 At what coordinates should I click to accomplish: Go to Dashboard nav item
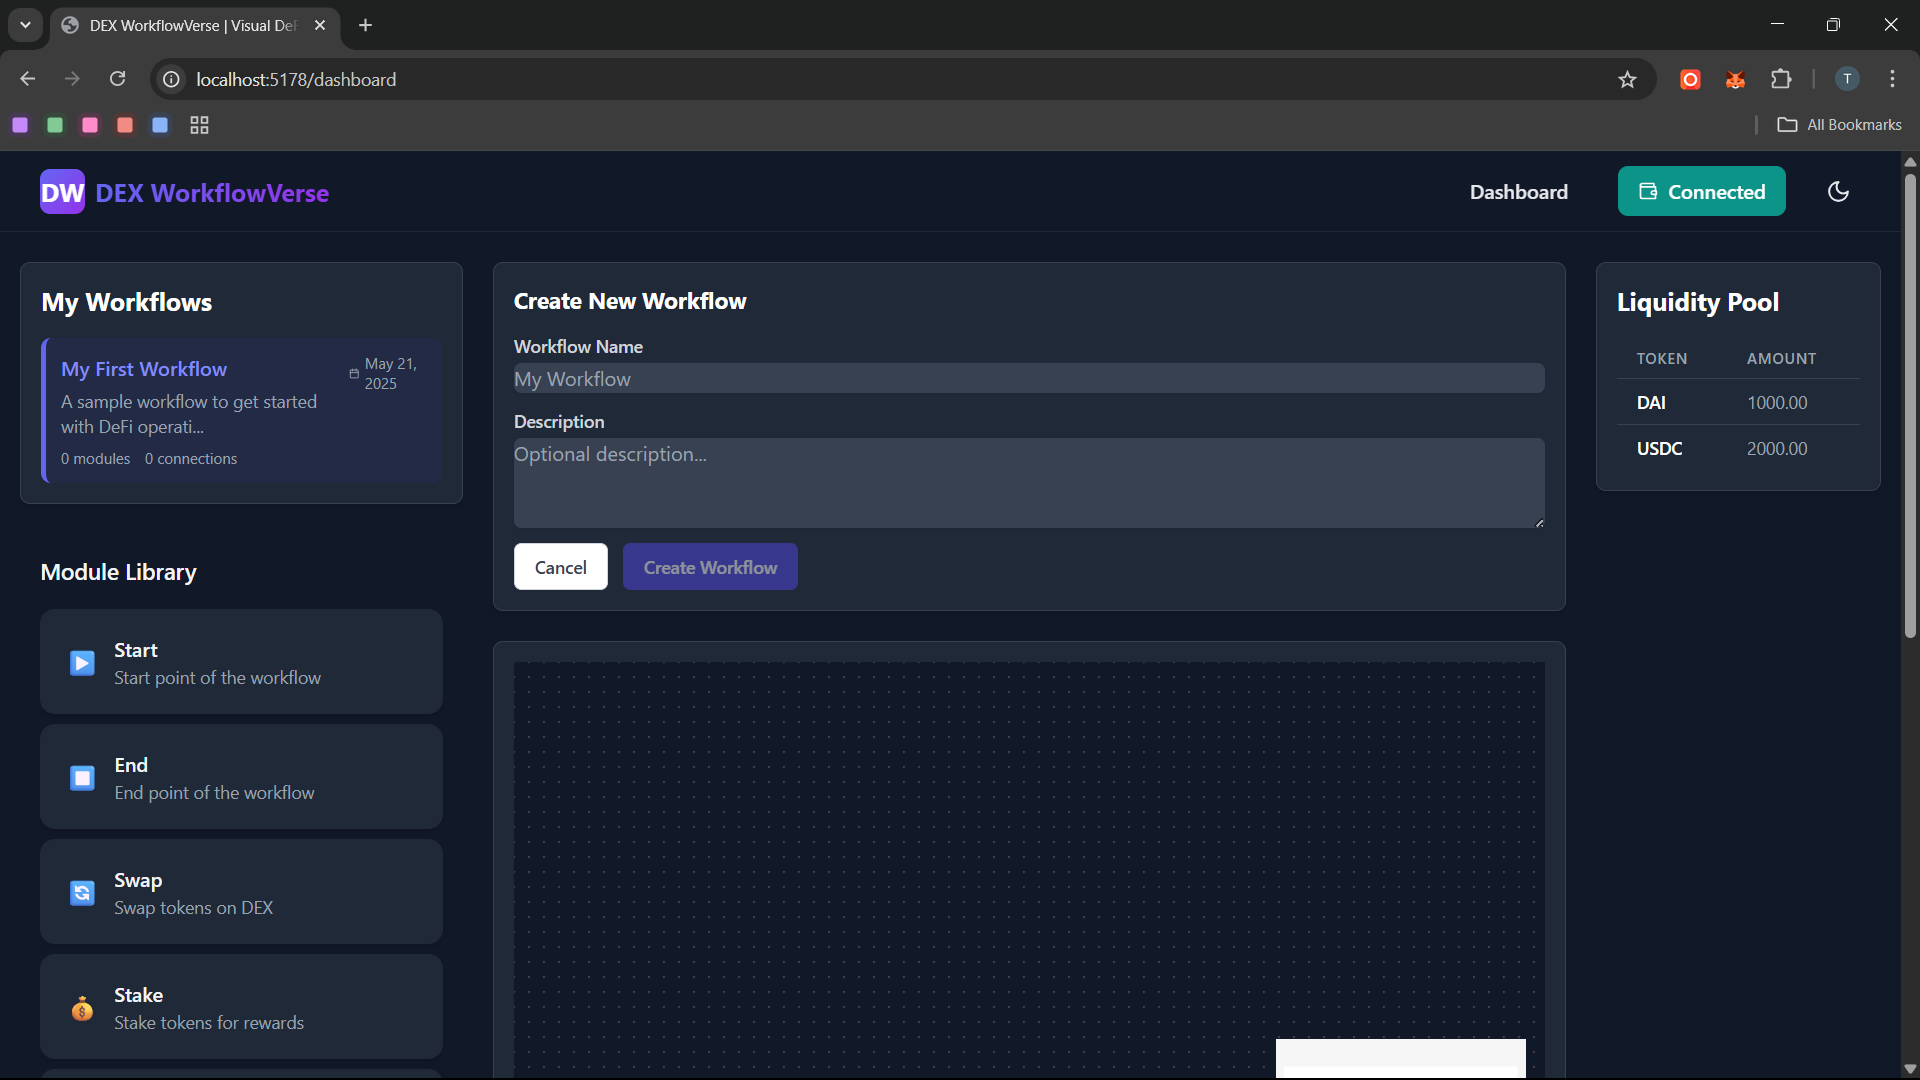(1518, 192)
